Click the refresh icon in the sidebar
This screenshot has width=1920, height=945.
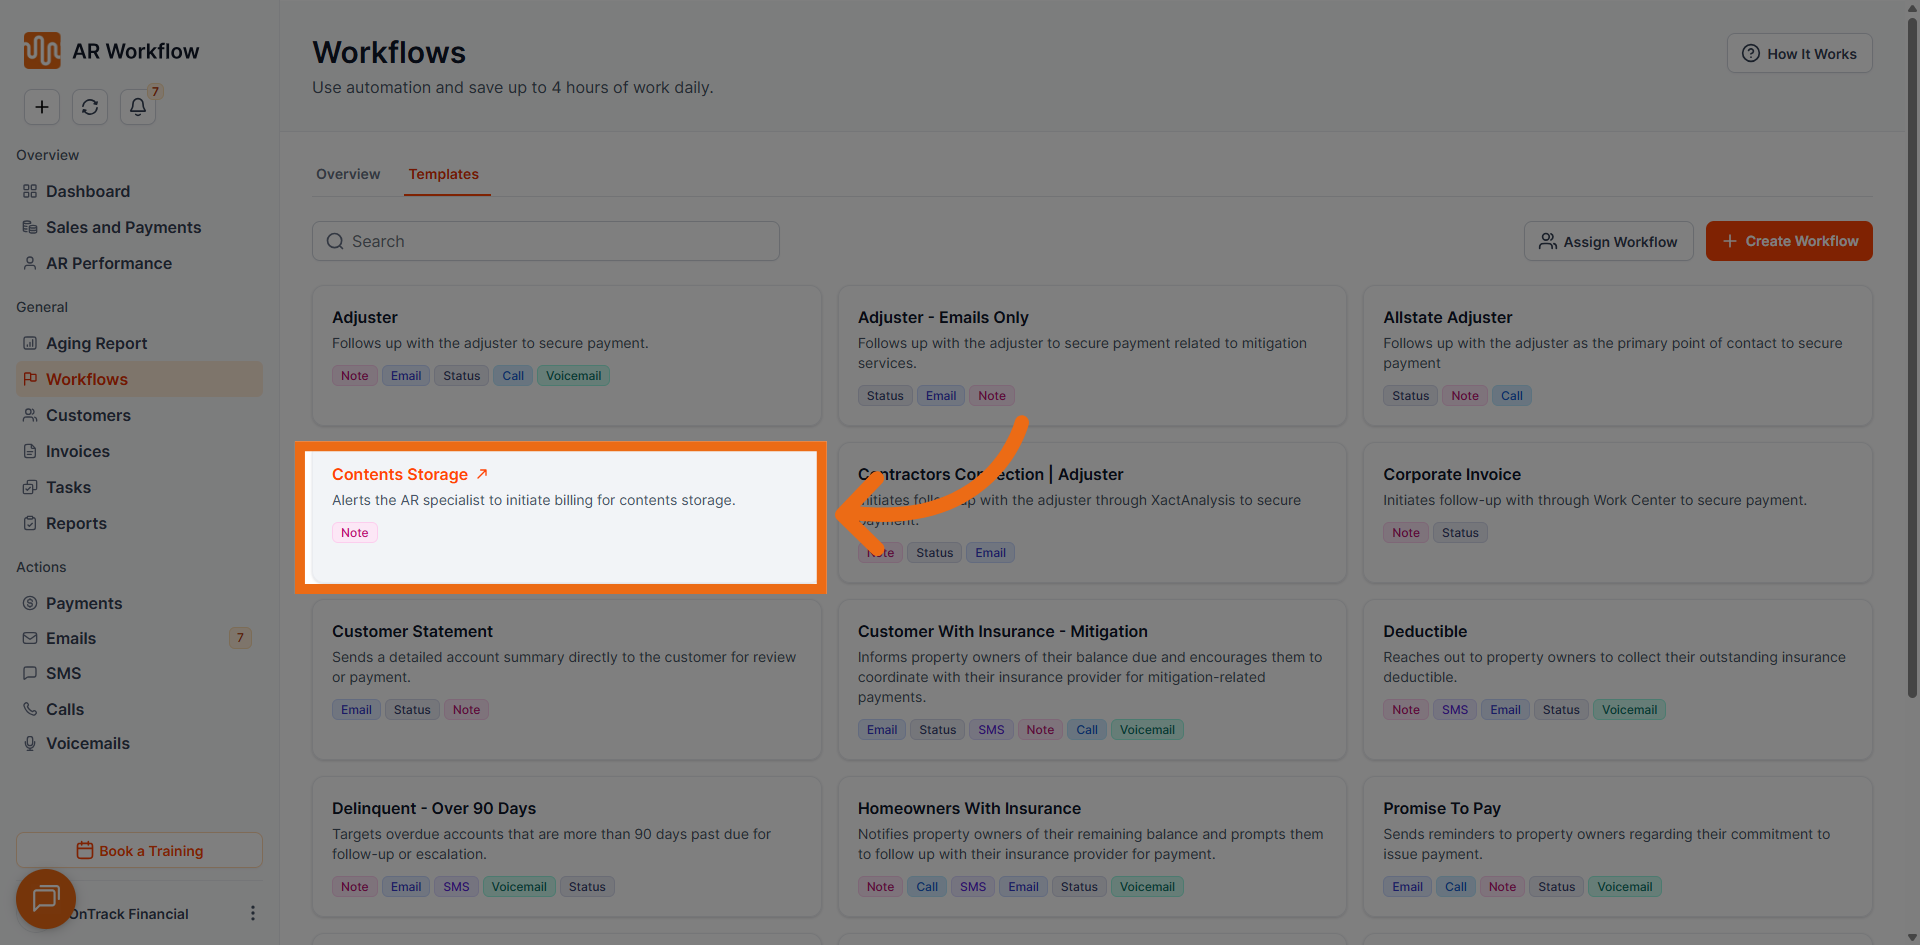point(90,107)
